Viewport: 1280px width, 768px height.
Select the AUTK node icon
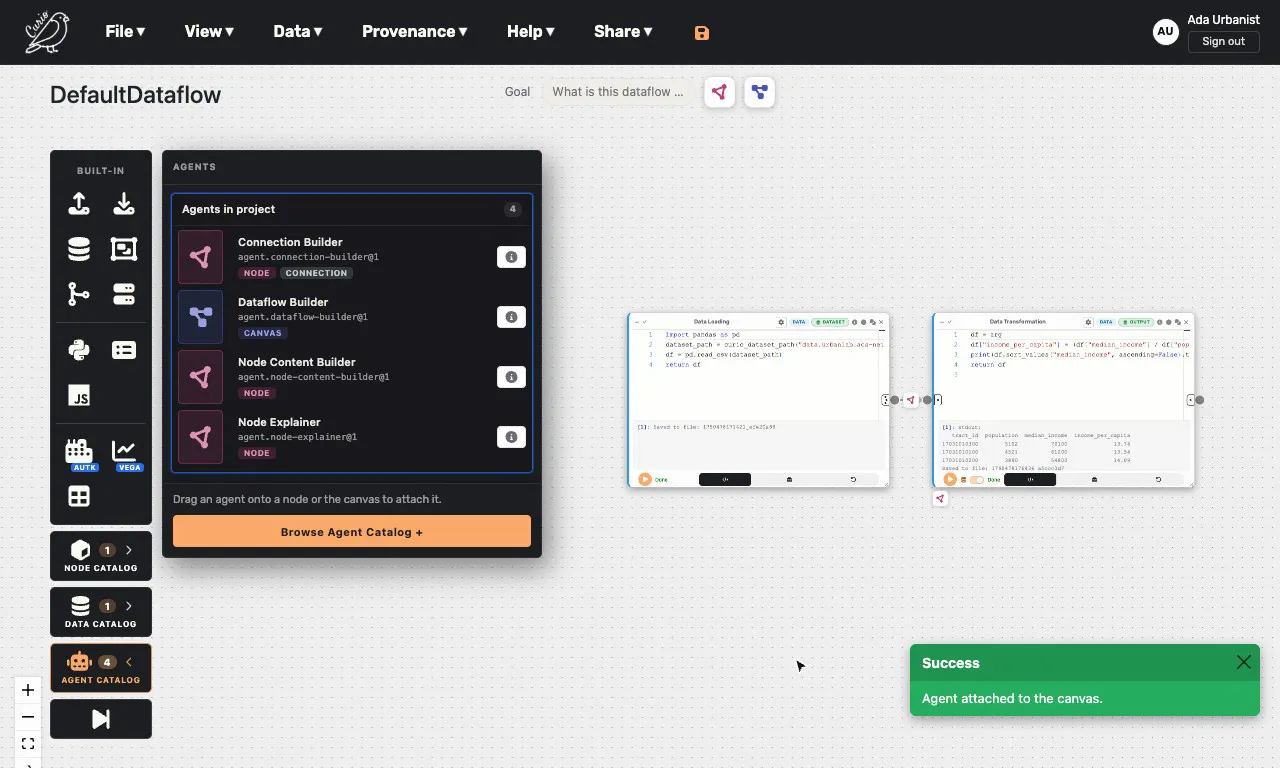pyautogui.click(x=79, y=452)
